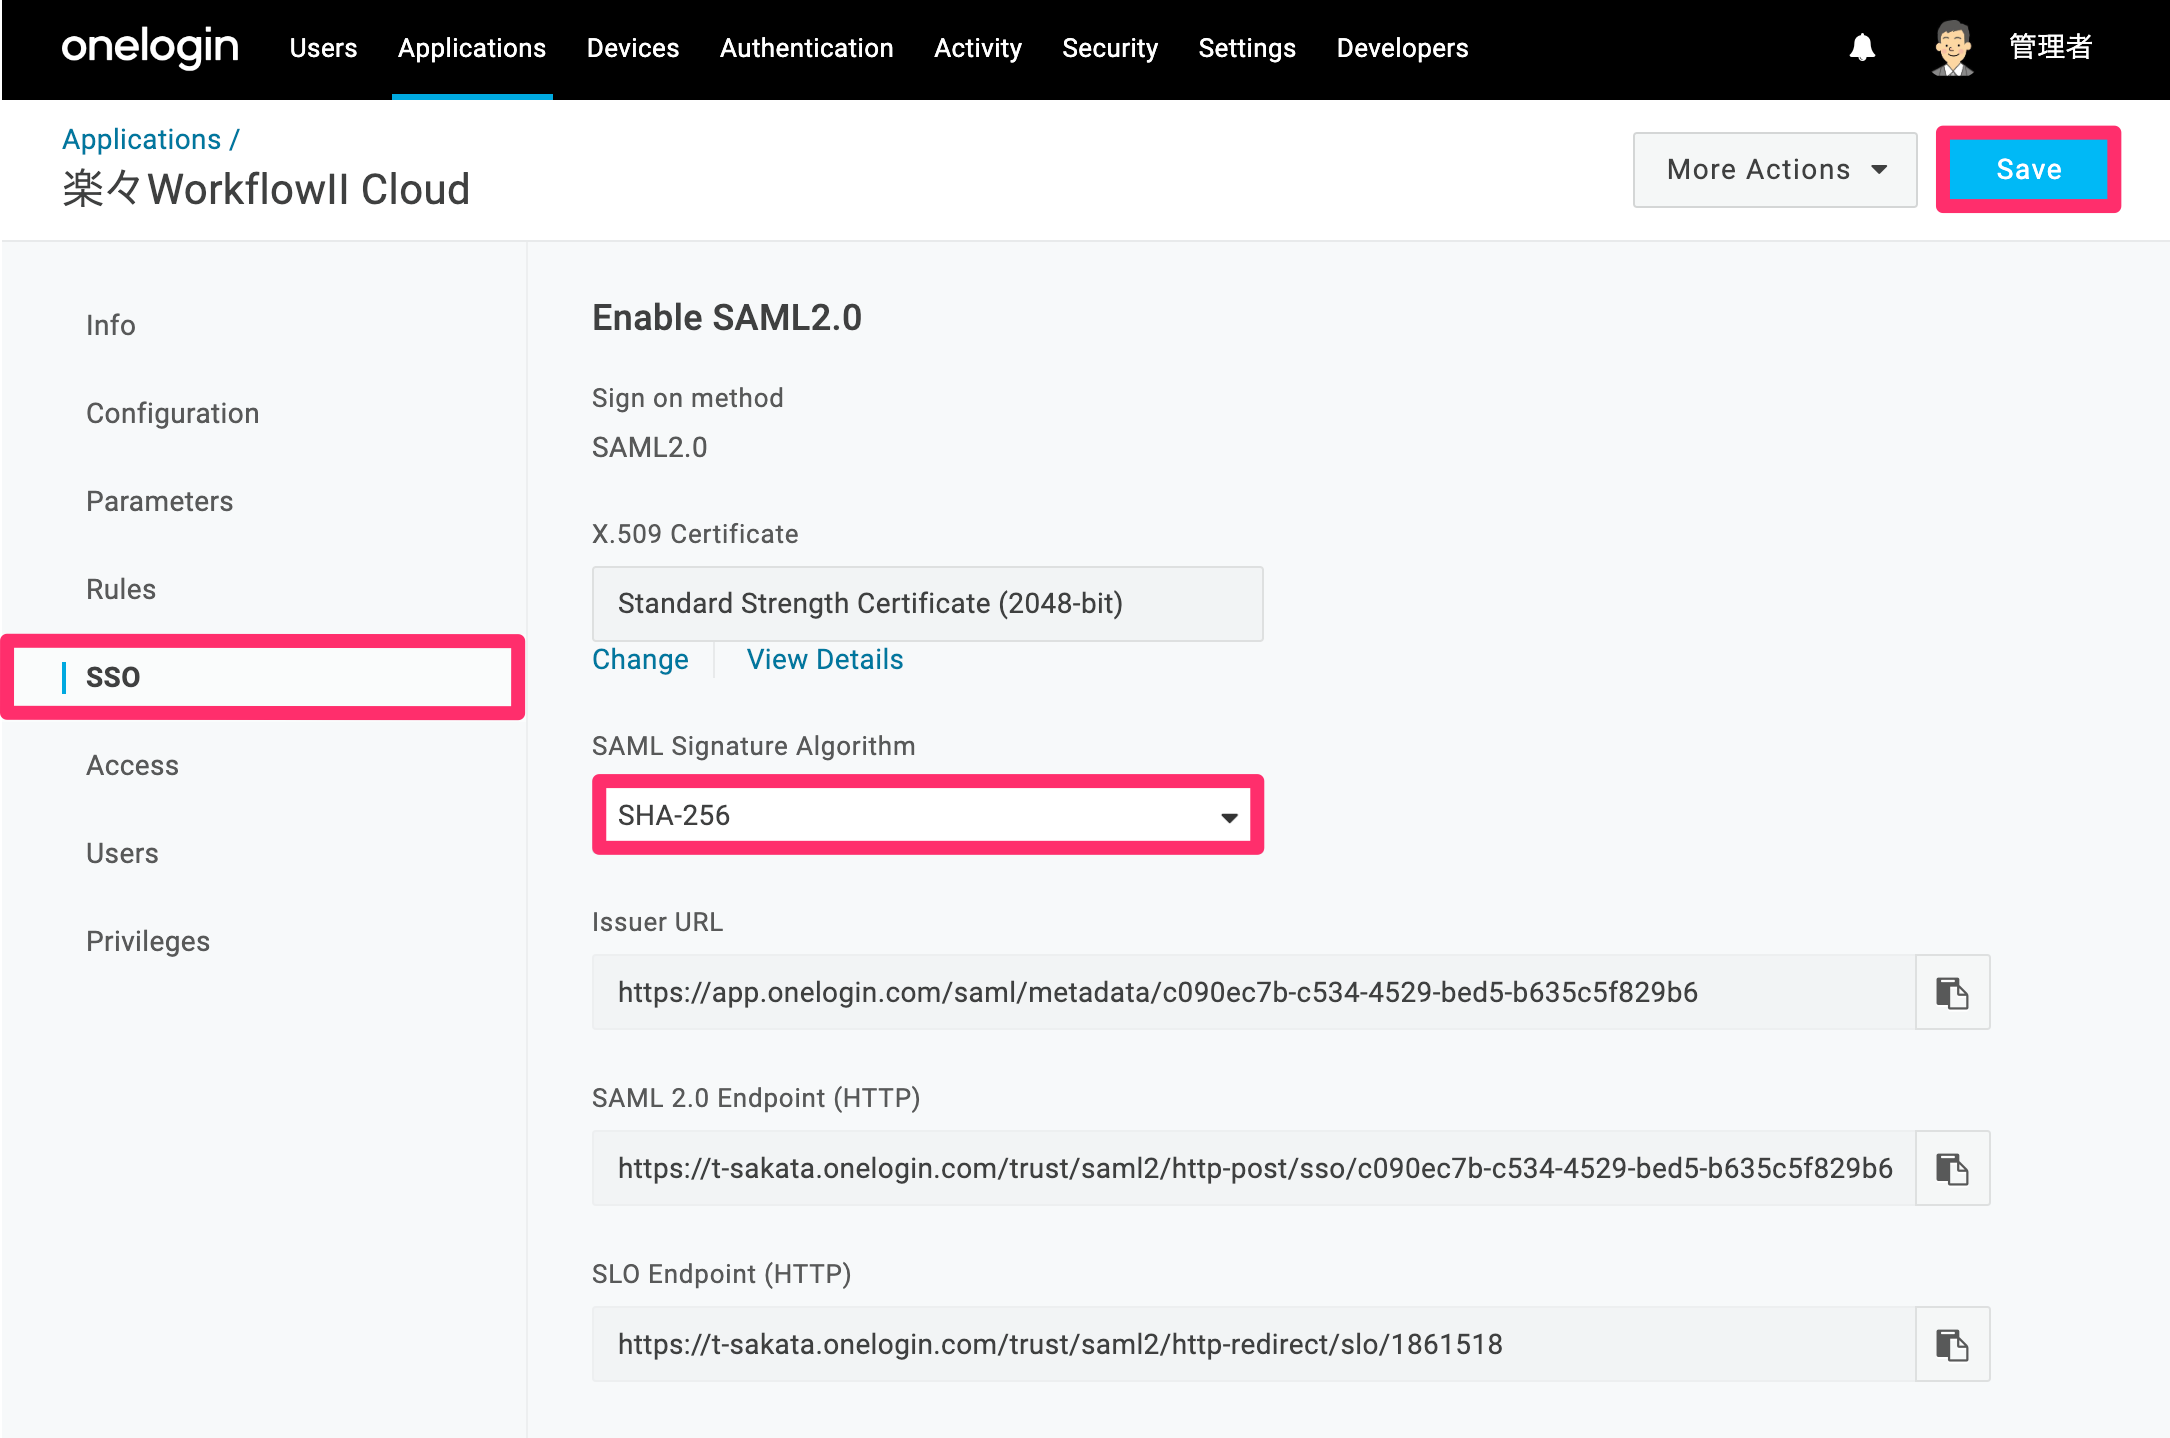Expand the More Actions menu
Viewport: 2170px width, 1438px height.
(x=1775, y=169)
